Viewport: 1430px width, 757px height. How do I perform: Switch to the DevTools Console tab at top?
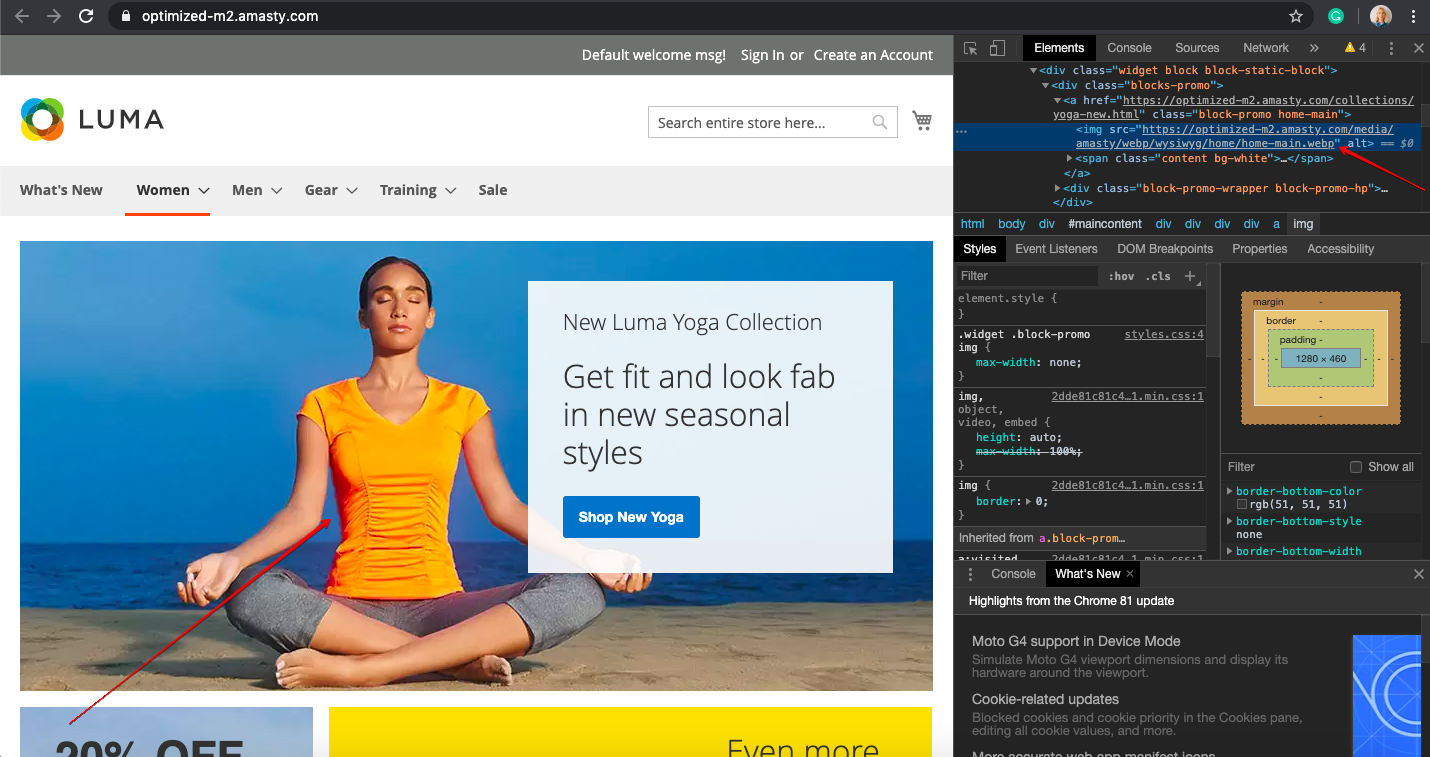(1129, 48)
